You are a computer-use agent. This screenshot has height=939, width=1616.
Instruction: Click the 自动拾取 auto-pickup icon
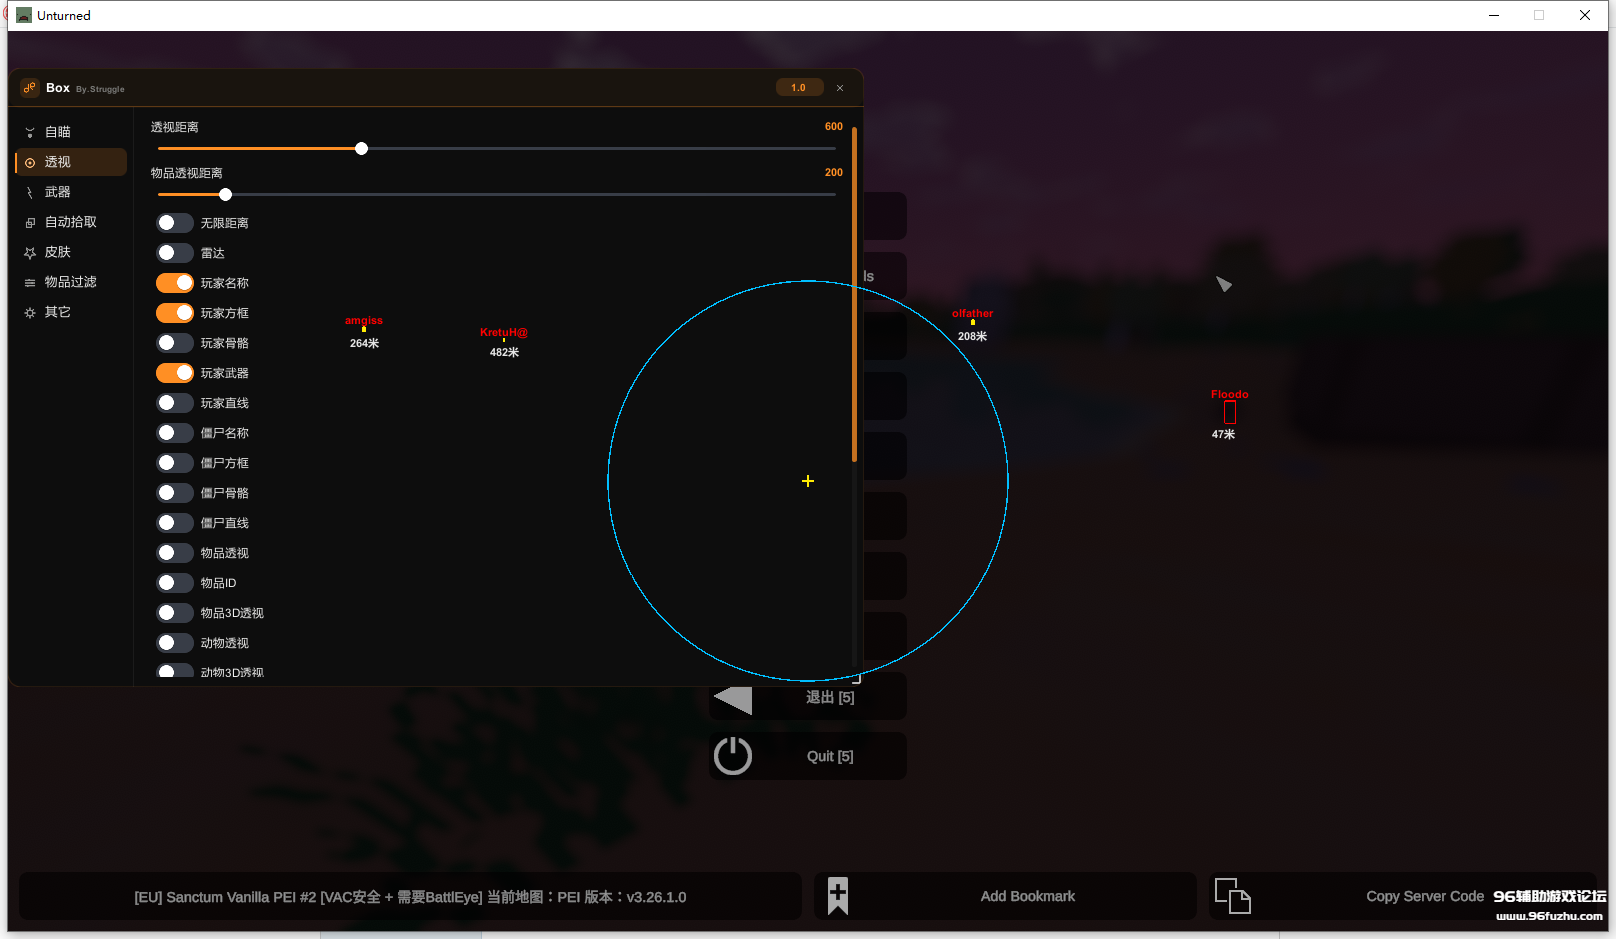30,222
